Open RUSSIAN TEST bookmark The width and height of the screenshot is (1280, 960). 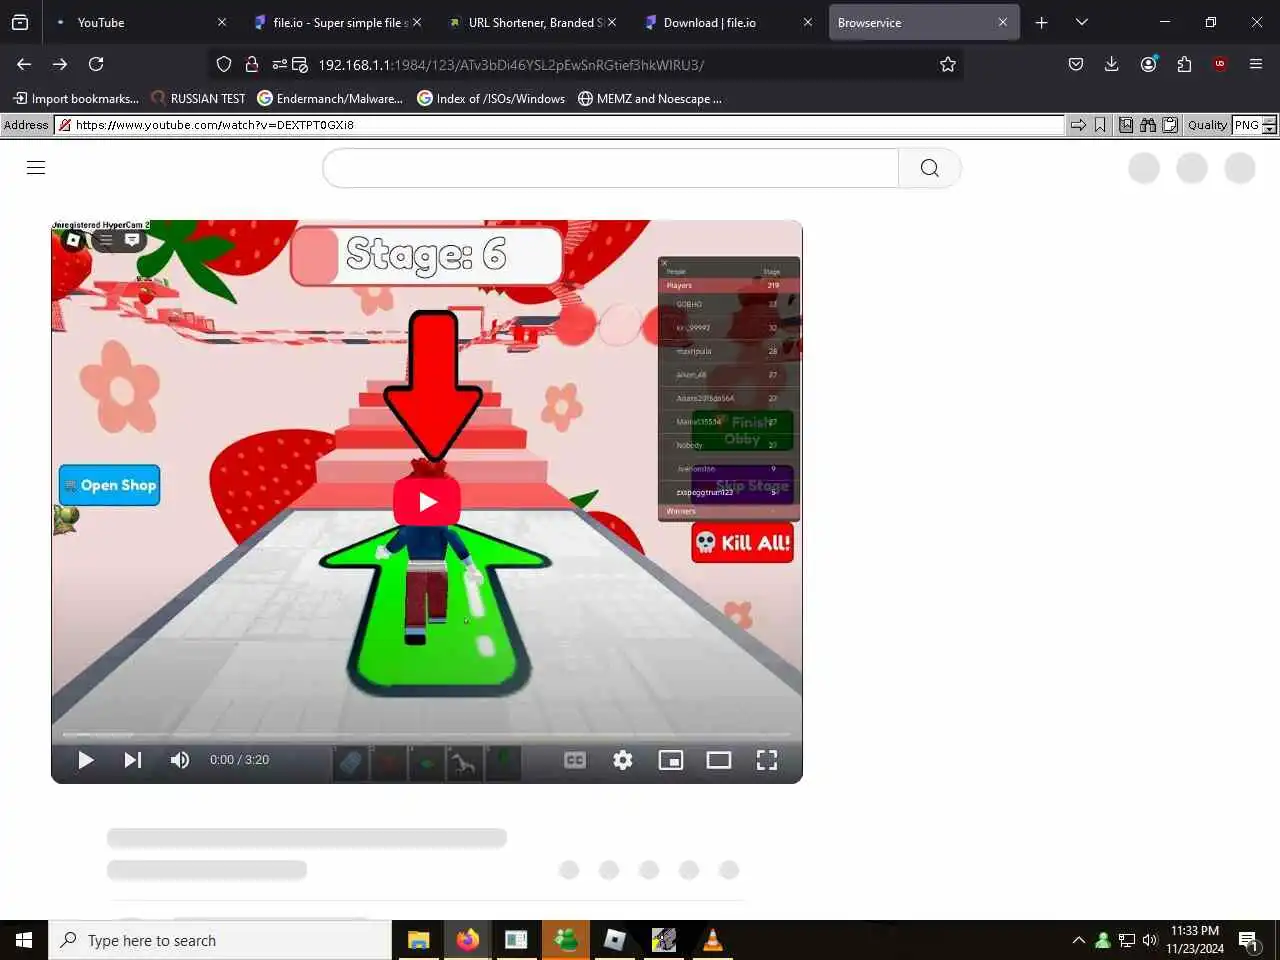click(198, 98)
